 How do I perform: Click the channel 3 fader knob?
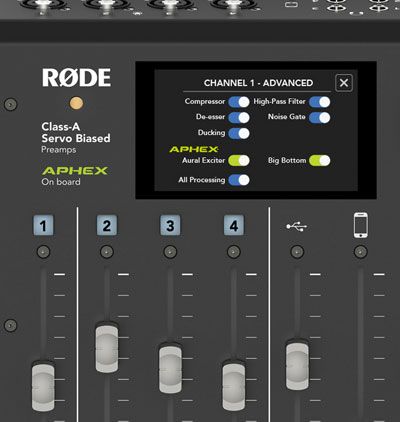170,369
